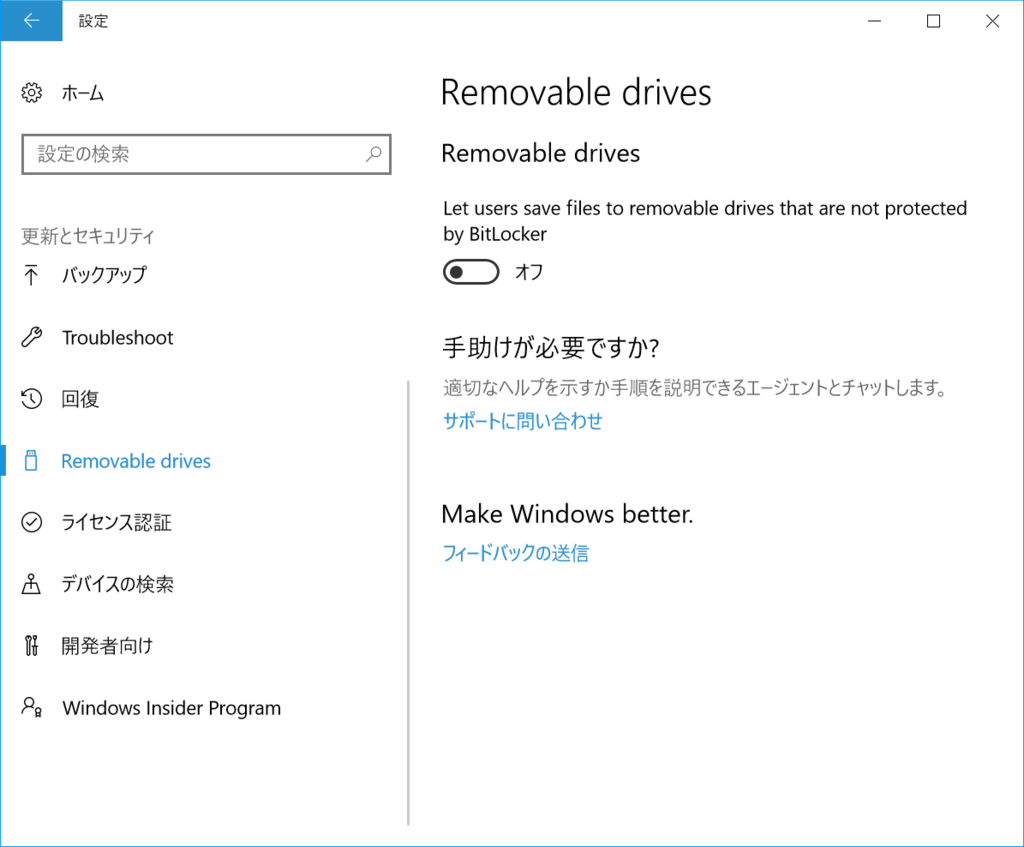Open the フィードバックの送信 link
Screen dimensions: 1024x847
tap(515, 554)
